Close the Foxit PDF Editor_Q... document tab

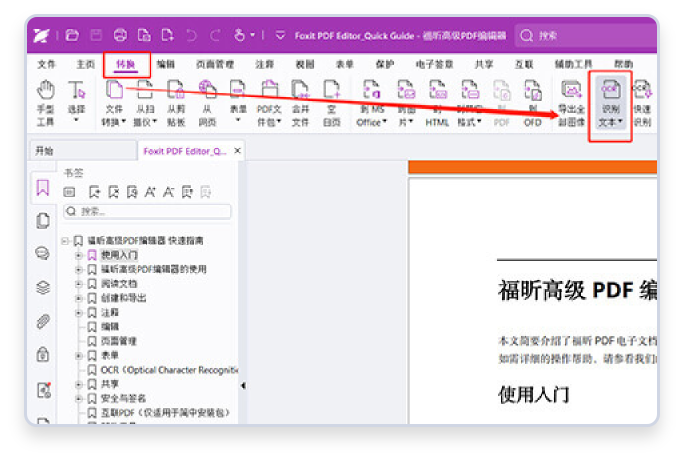click(238, 150)
